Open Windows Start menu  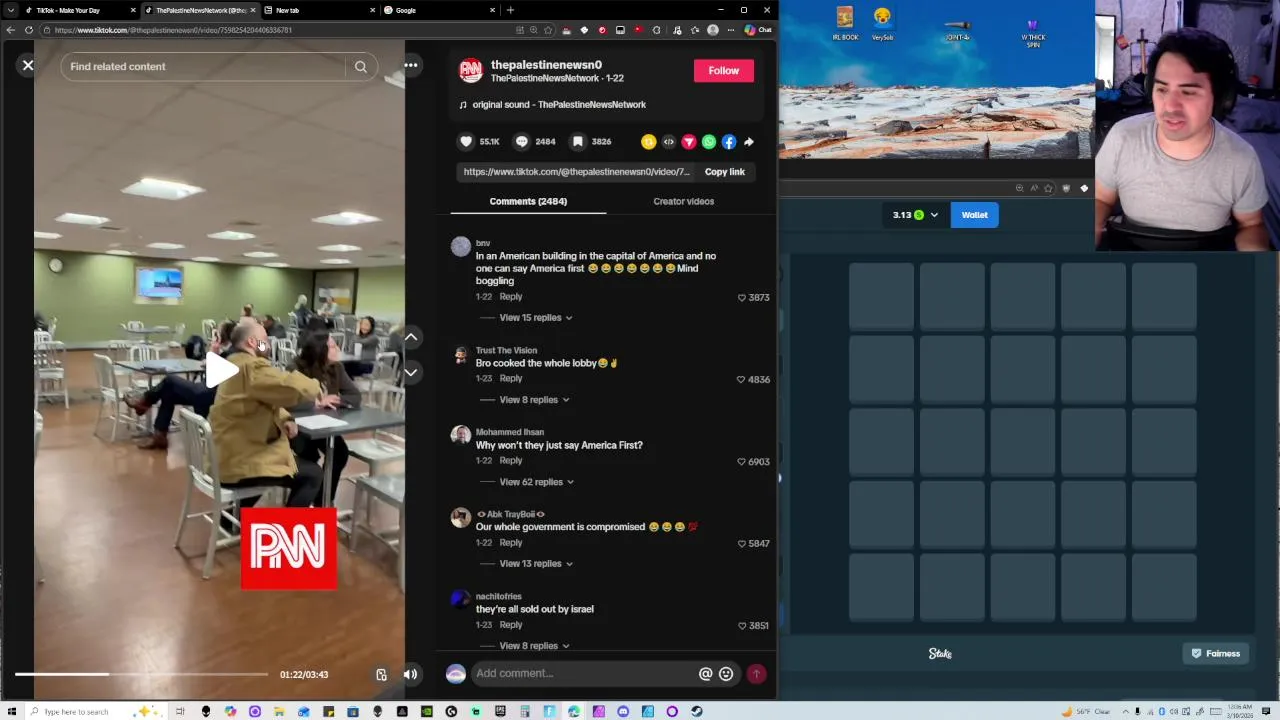[12, 711]
